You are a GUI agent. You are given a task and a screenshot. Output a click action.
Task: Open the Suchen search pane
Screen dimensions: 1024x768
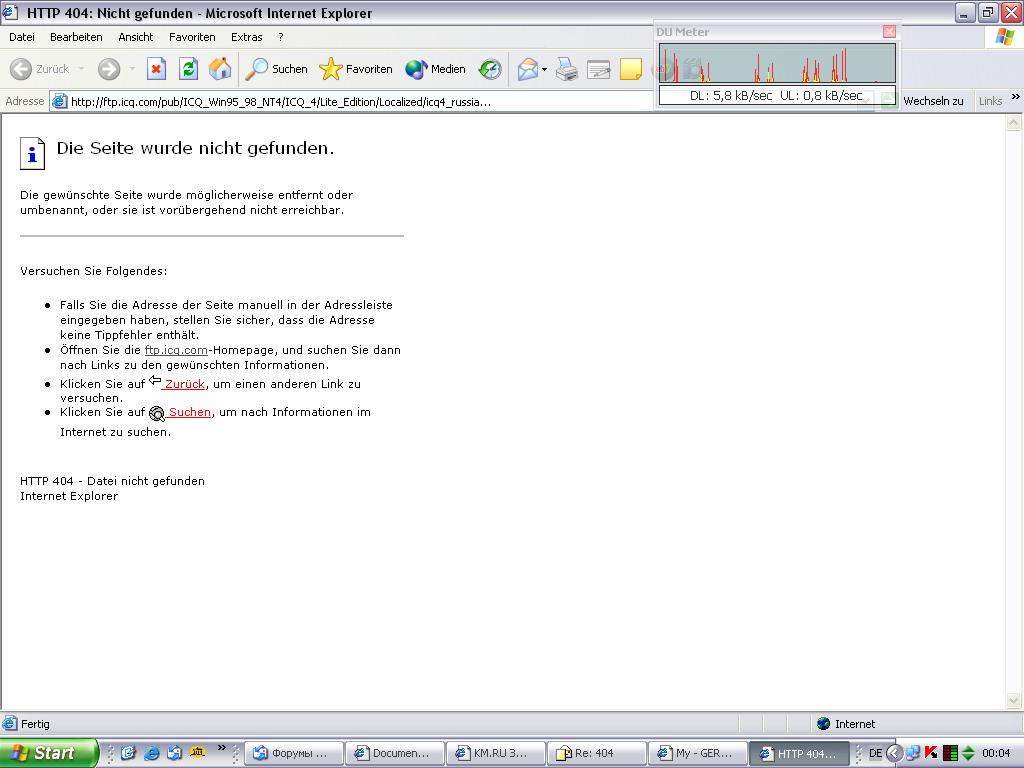(x=276, y=69)
